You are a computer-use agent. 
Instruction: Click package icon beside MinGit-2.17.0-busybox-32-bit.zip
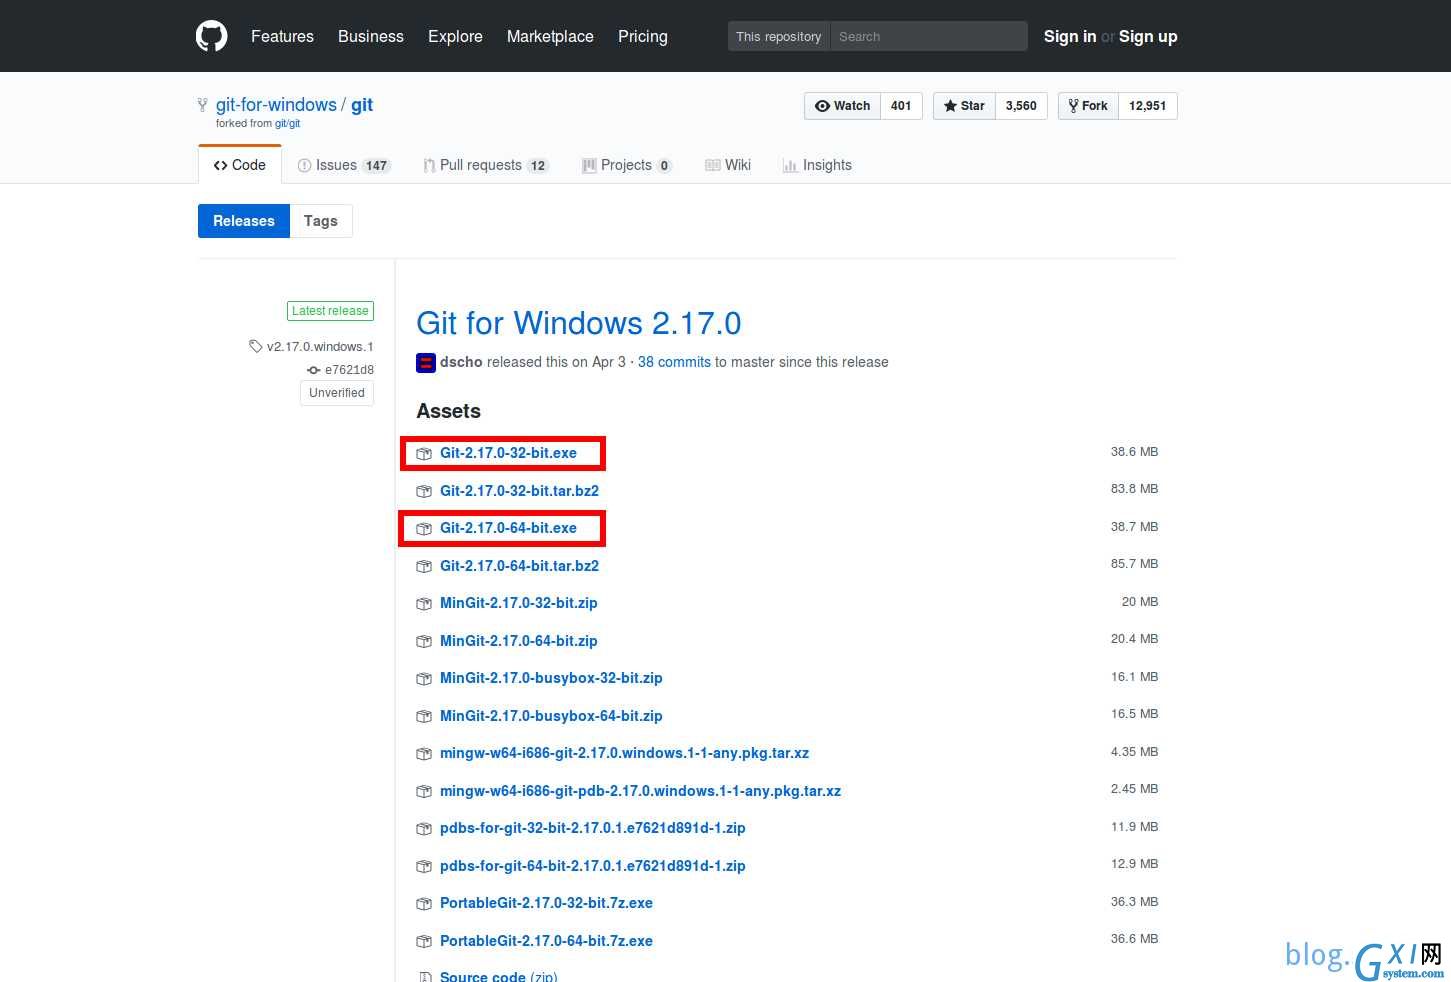tap(424, 678)
